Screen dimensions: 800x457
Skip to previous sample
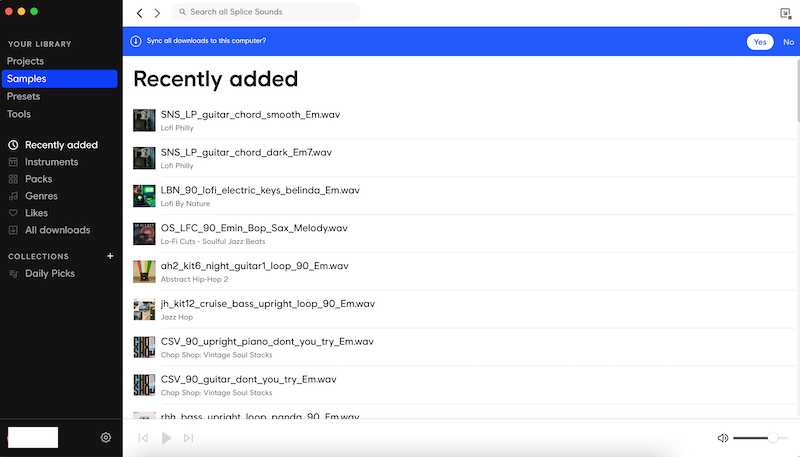pos(143,438)
